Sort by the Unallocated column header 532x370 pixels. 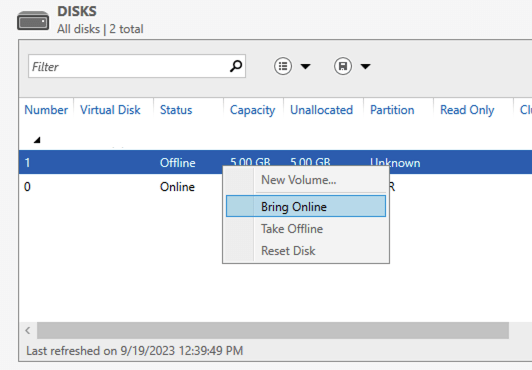coord(321,110)
